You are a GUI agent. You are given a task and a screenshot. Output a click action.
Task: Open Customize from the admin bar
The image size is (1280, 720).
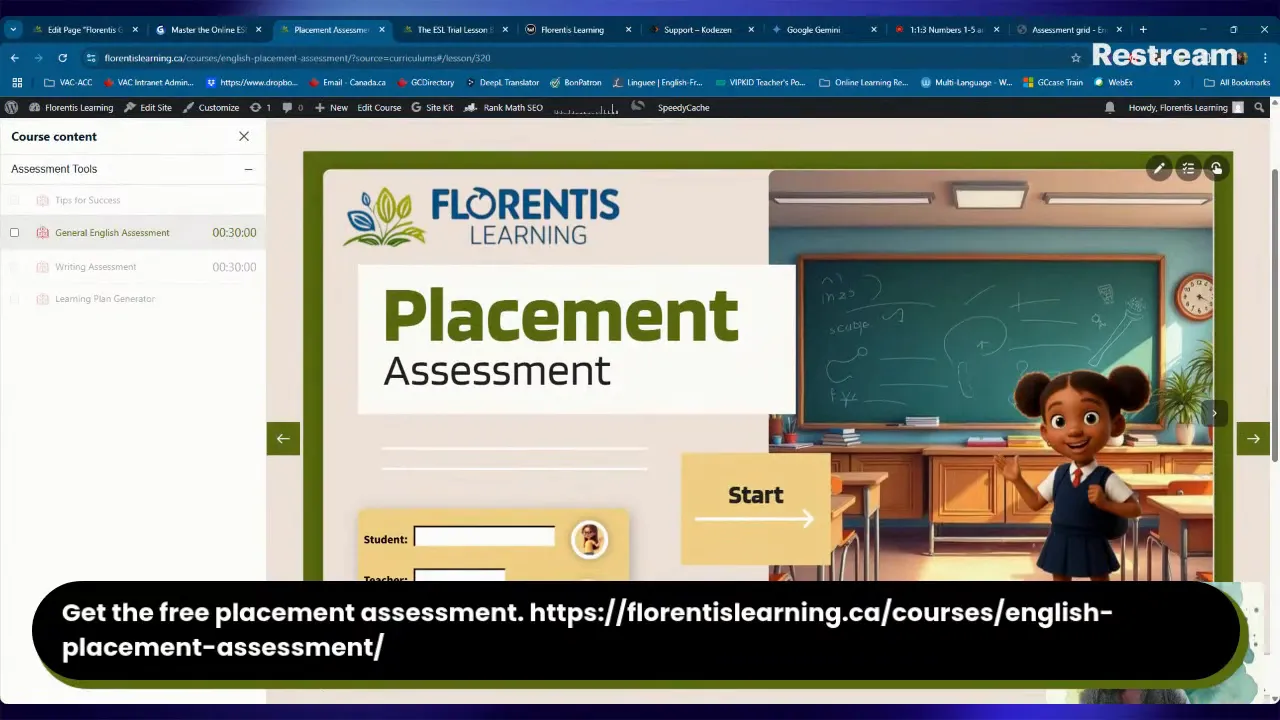[211, 107]
